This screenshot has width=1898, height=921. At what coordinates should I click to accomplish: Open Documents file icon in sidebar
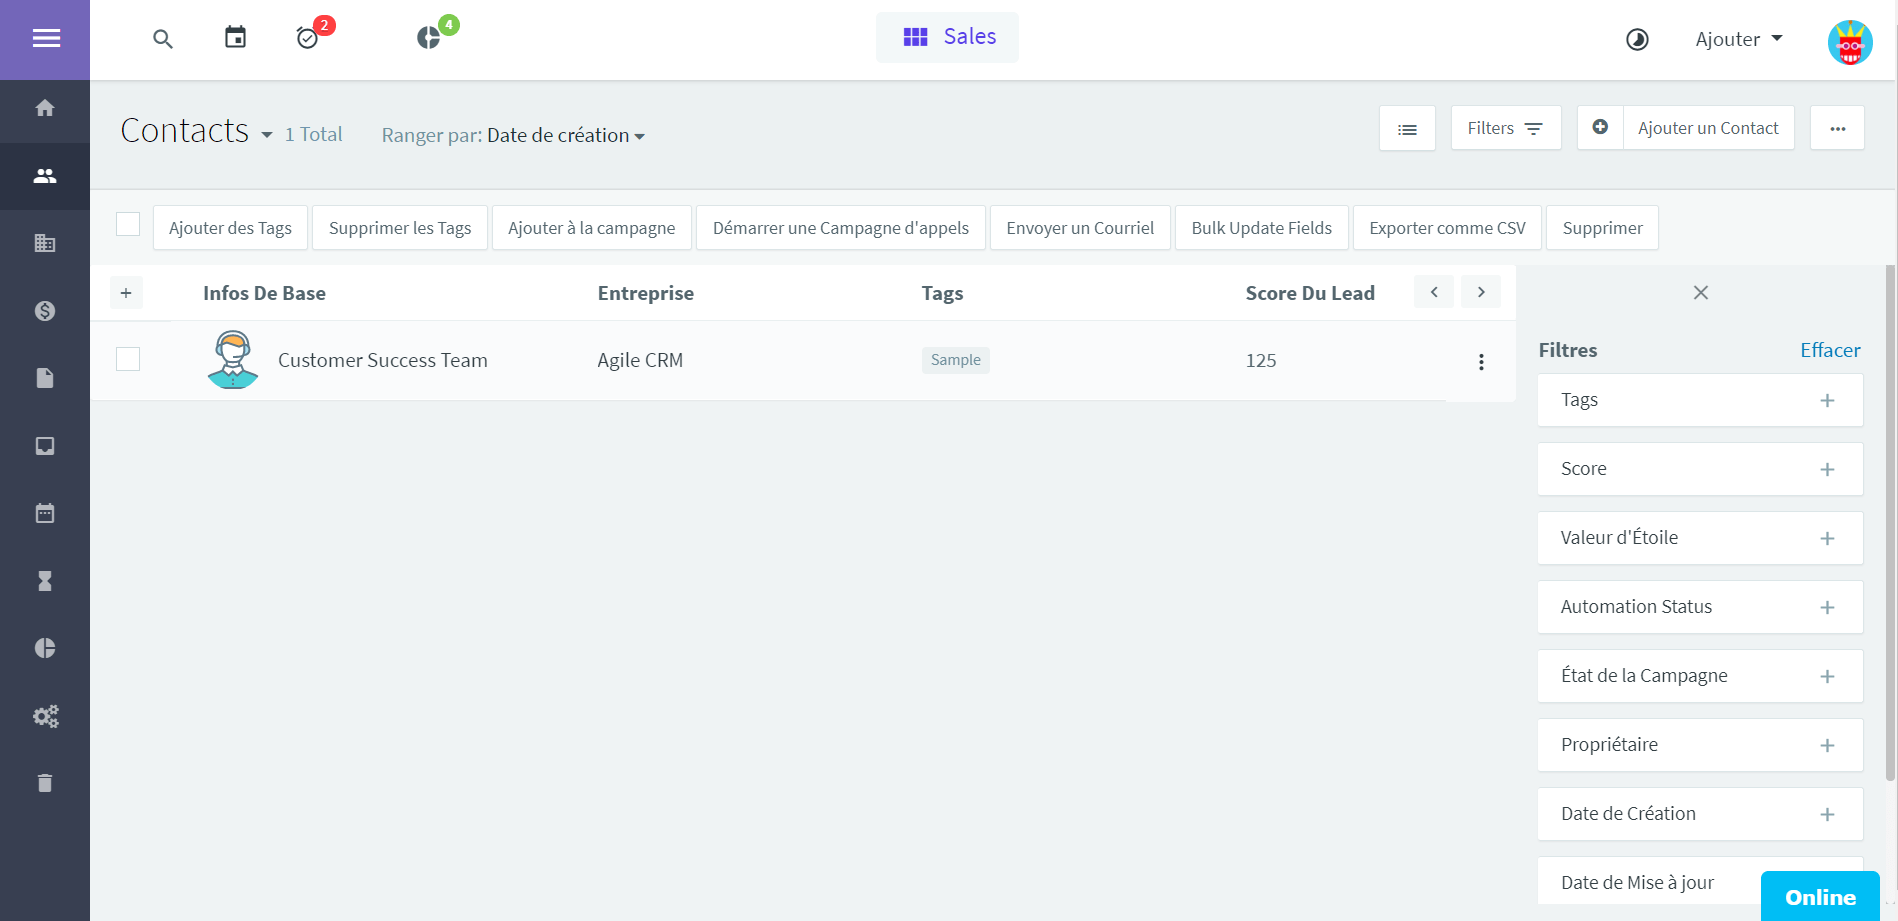click(x=45, y=378)
